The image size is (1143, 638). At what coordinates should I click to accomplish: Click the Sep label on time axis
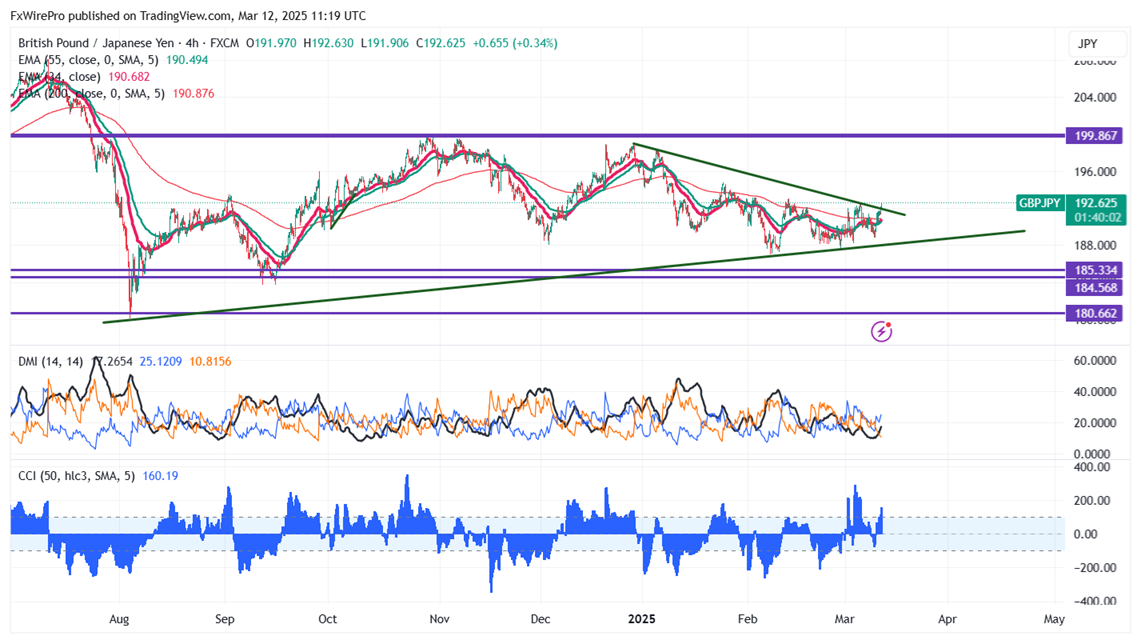(225, 619)
